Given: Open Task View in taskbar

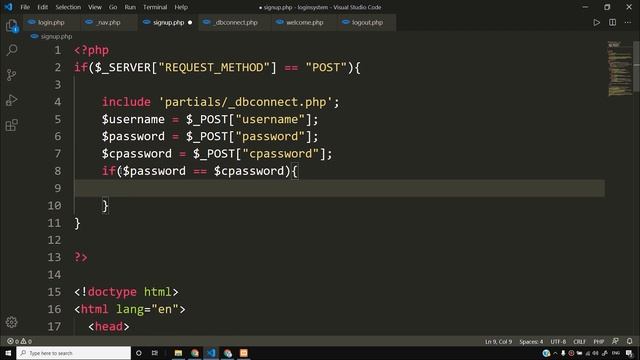Looking at the screenshot, I should [155, 353].
